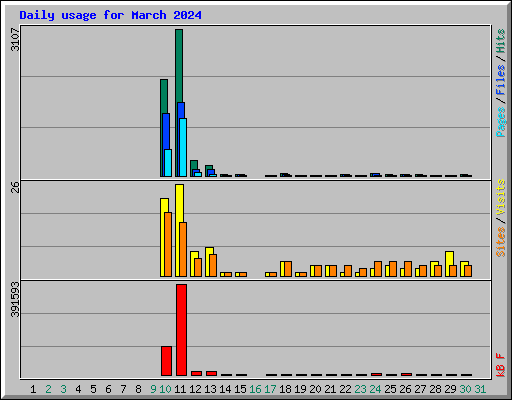This screenshot has height=400, width=512.
Task: Click the orange sites bar for day 10
Action: [x=168, y=244]
